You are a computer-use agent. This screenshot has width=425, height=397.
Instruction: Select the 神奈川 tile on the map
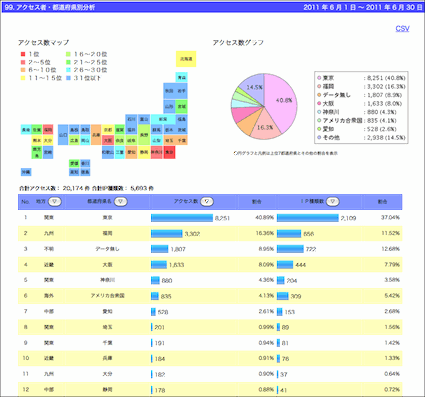click(157, 152)
